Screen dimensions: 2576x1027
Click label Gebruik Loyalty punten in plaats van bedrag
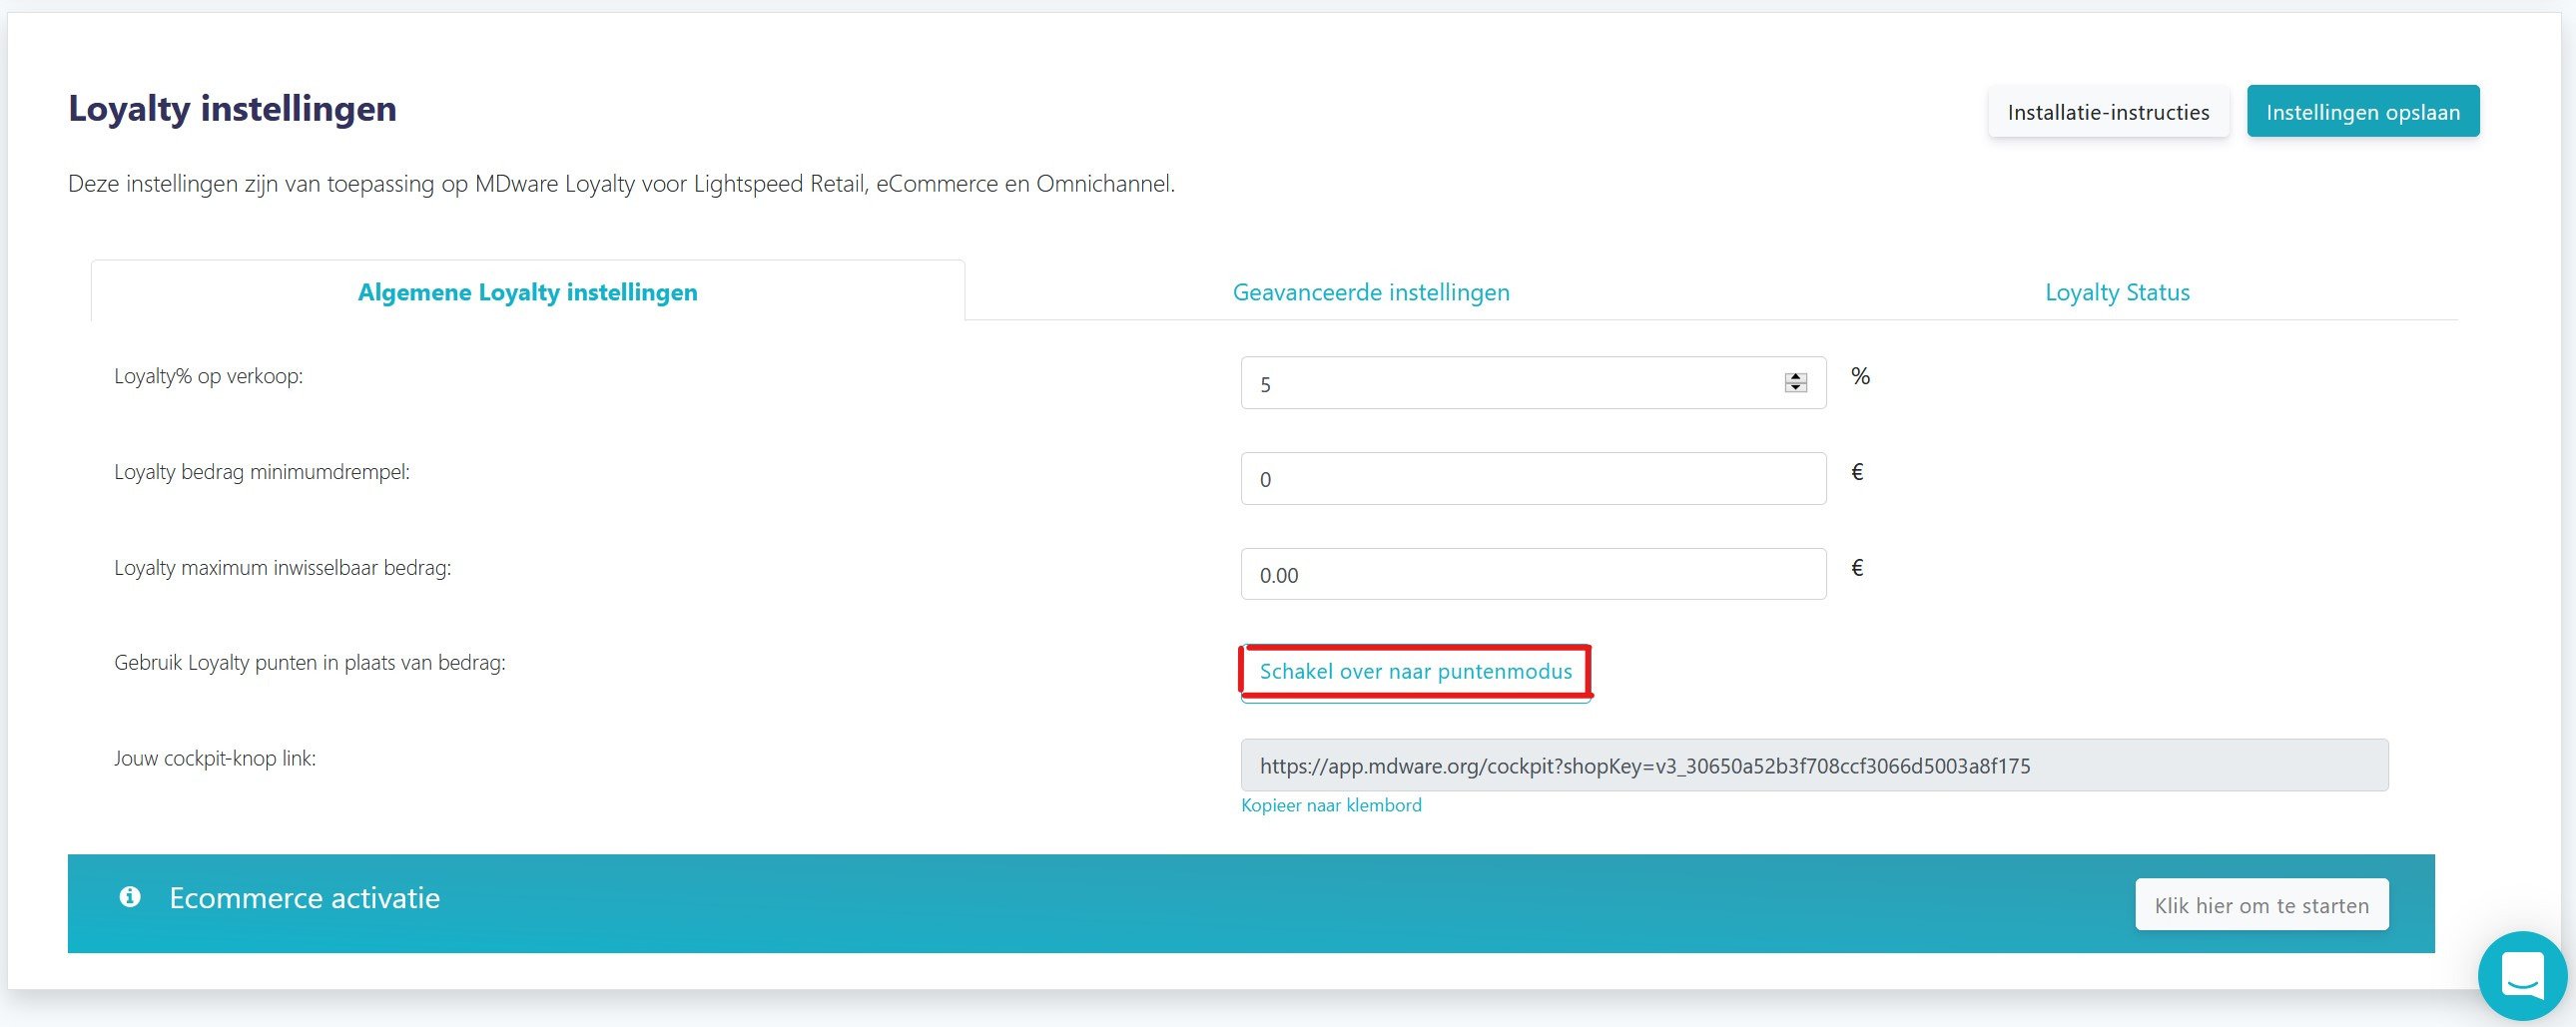click(310, 663)
